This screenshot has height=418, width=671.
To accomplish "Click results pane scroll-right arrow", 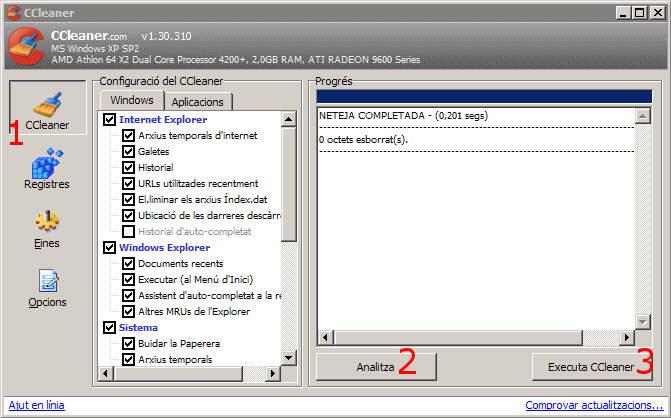I will pyautogui.click(x=627, y=338).
